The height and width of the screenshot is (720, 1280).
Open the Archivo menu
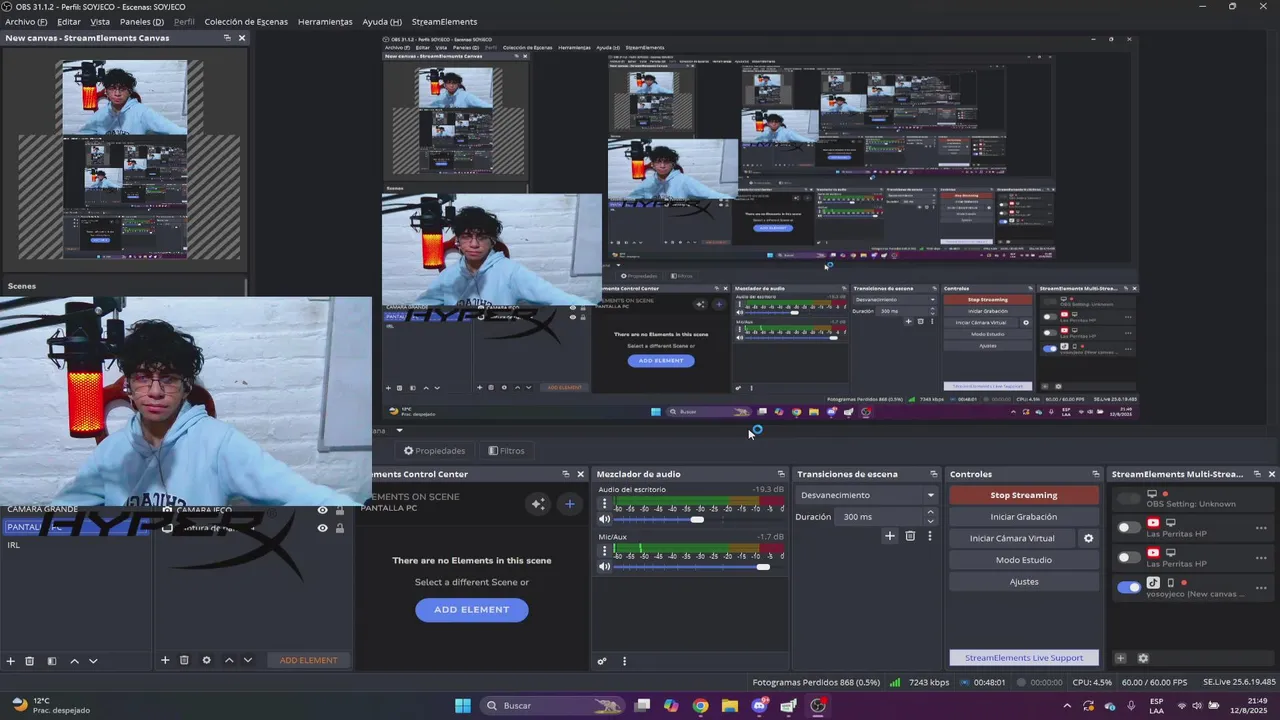(x=26, y=21)
